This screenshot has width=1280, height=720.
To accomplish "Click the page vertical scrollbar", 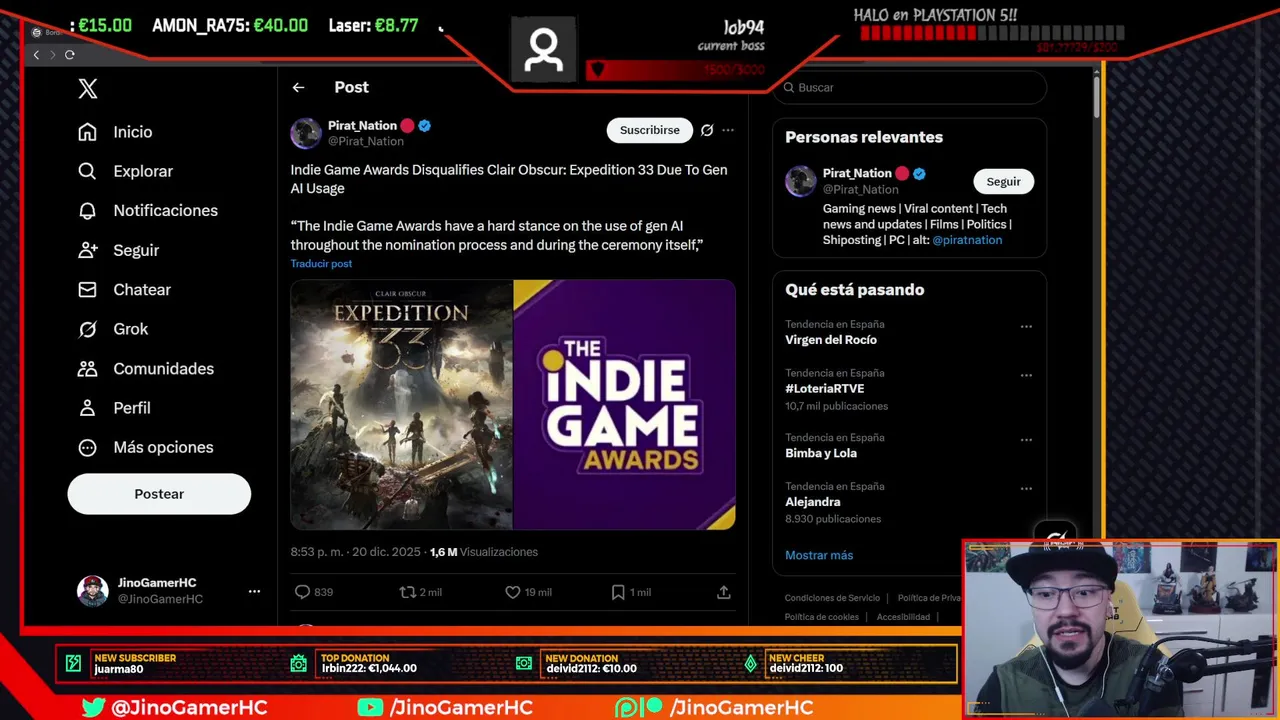I will click(1097, 98).
